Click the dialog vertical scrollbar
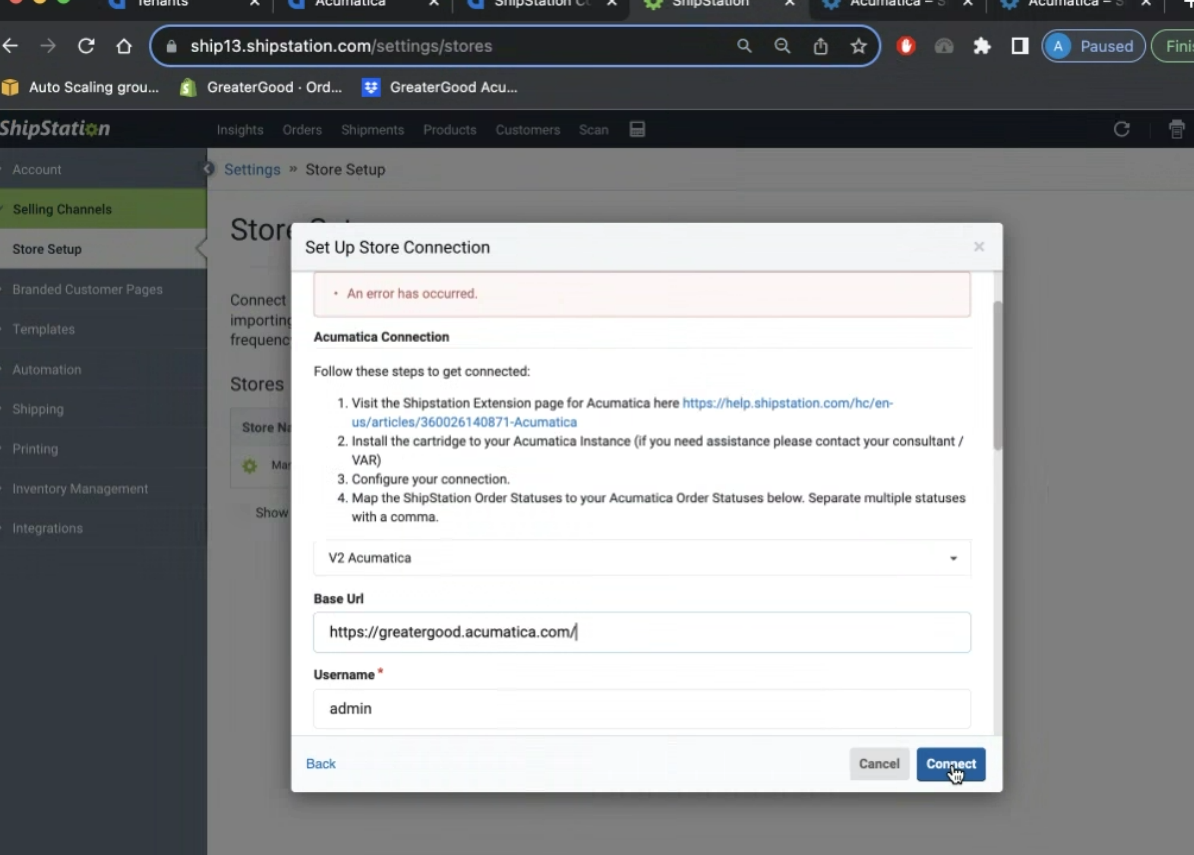Viewport: 1194px width, 855px height. point(998,375)
